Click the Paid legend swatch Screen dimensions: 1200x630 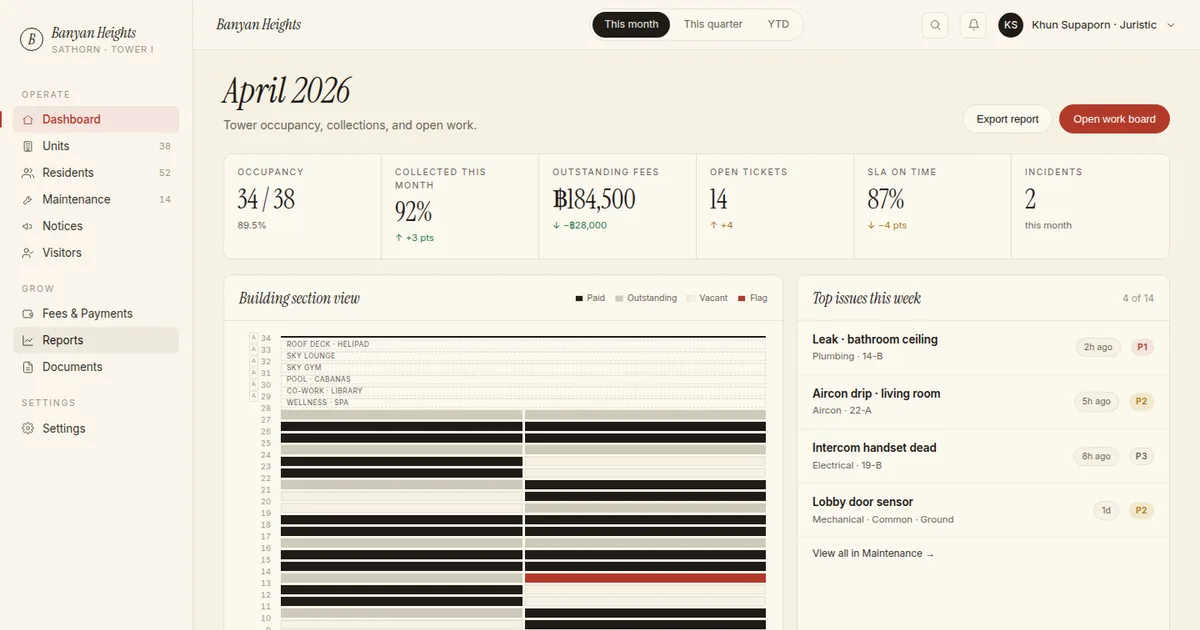click(x=579, y=298)
